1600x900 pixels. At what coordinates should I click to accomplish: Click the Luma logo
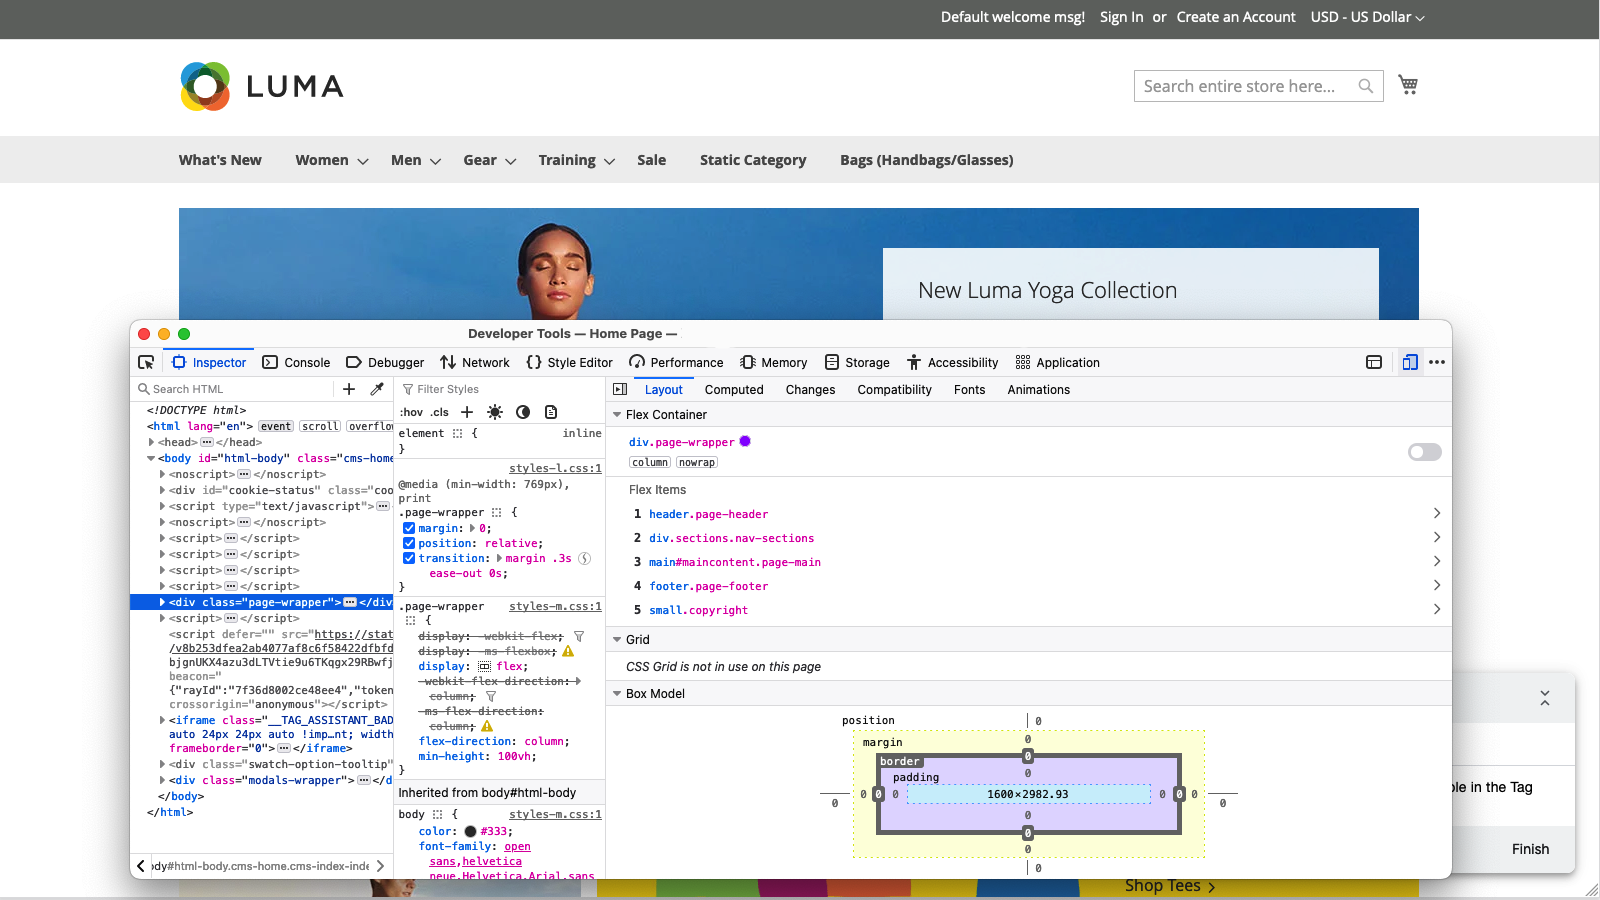(x=262, y=86)
